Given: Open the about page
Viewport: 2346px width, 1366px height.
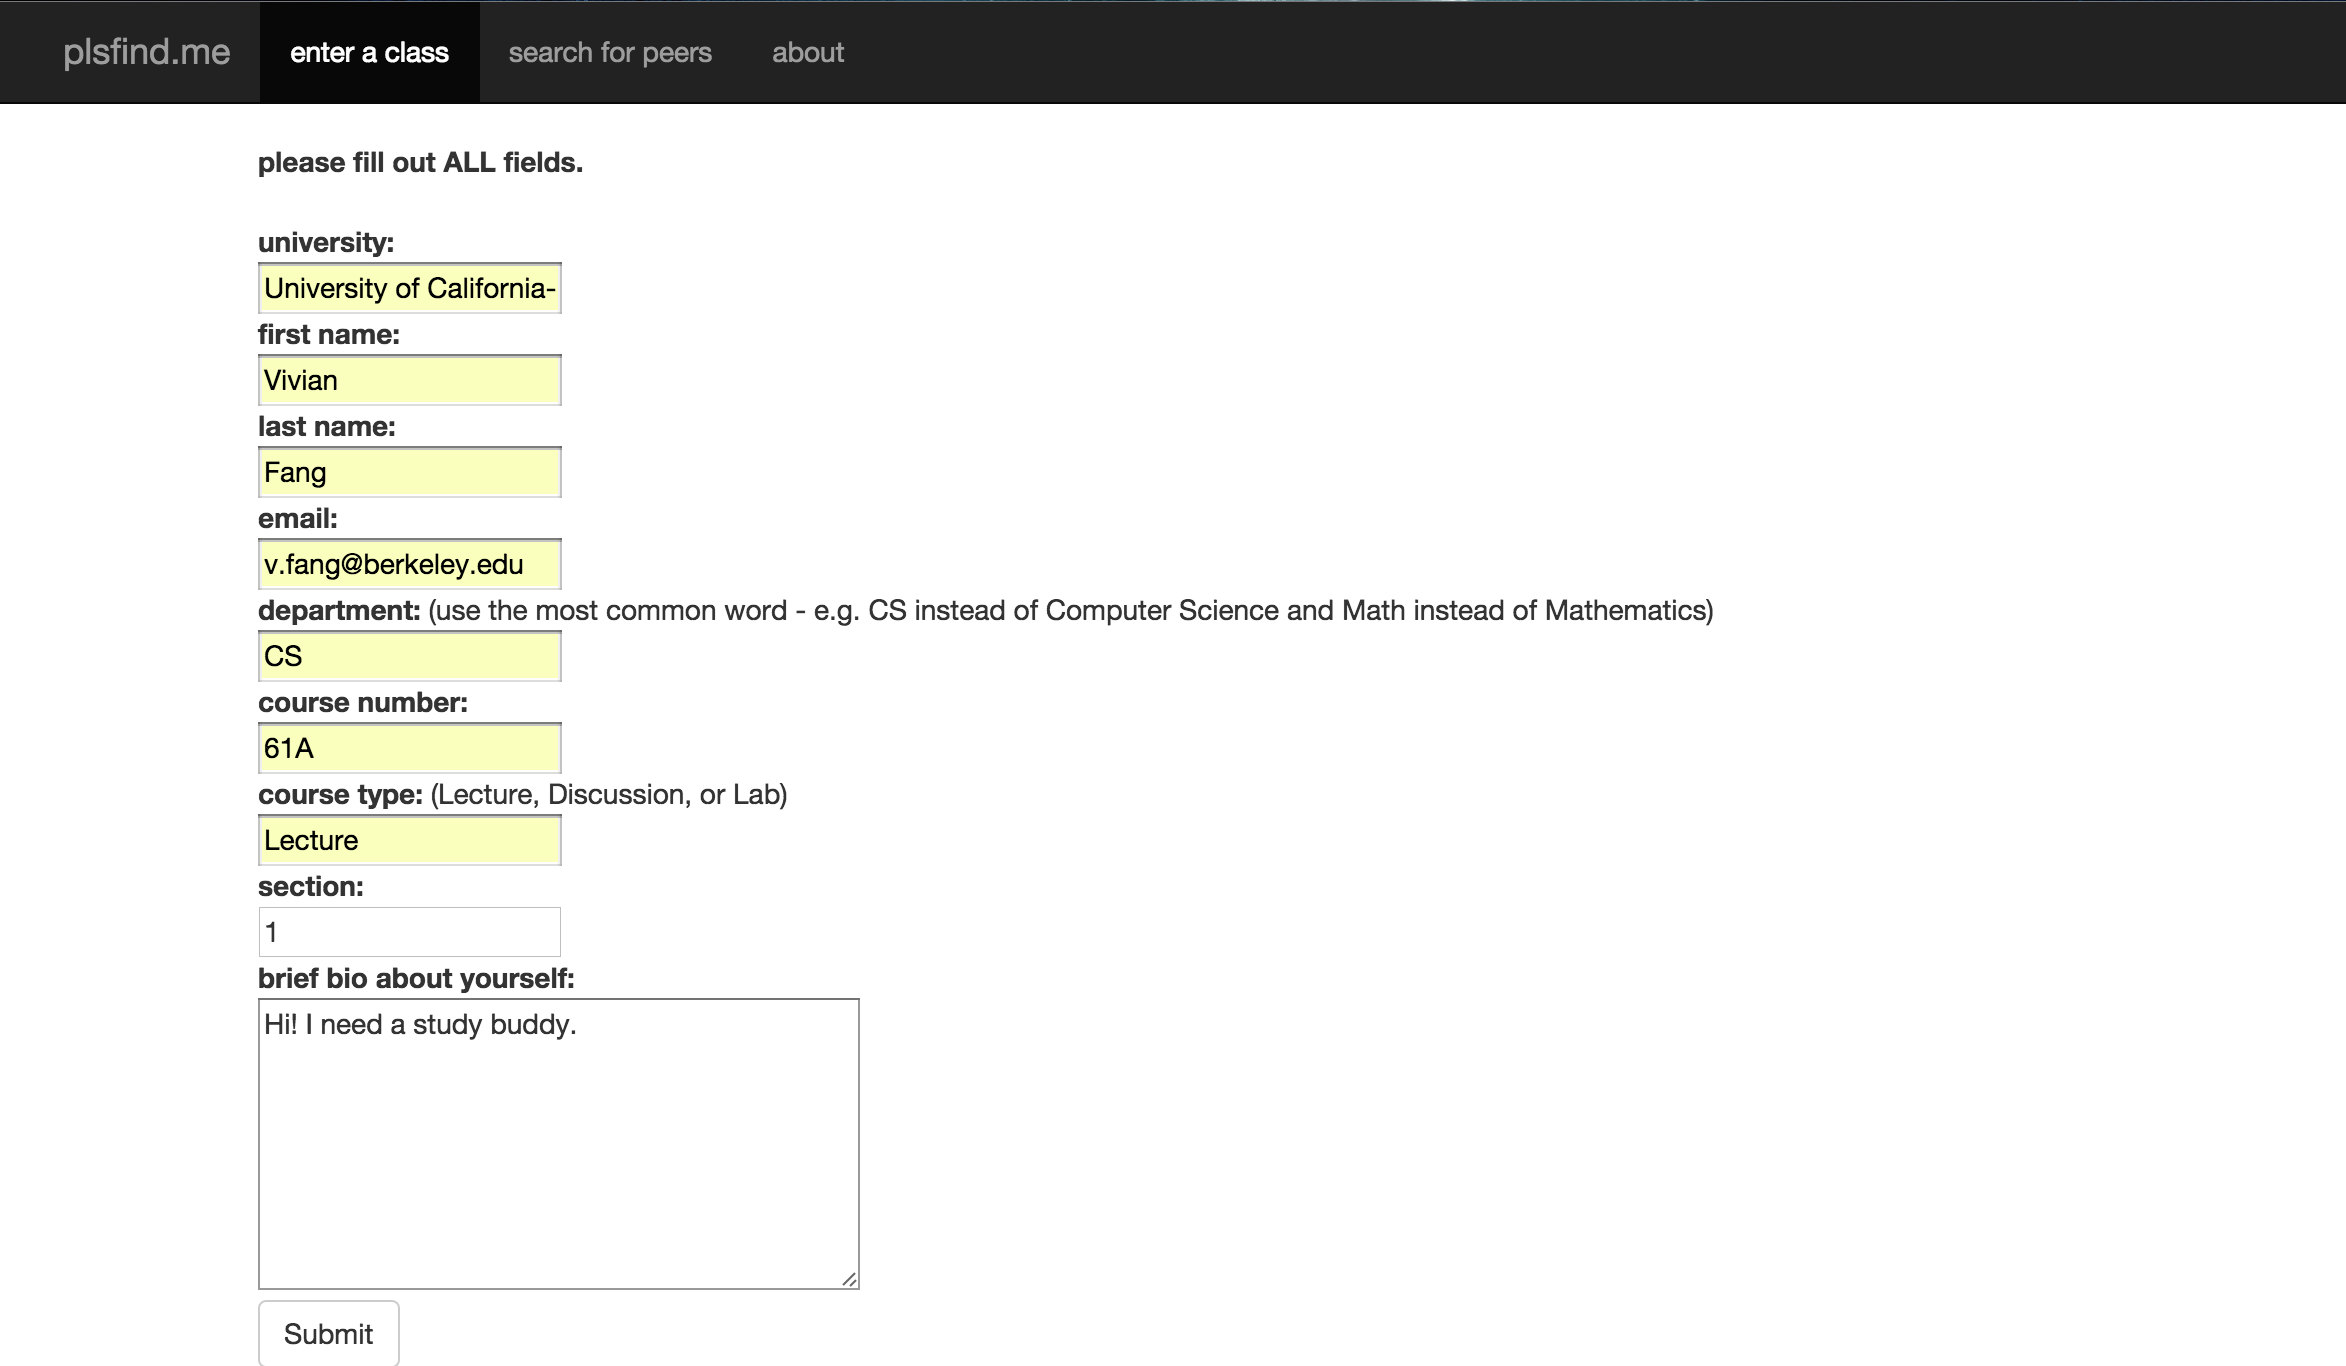Looking at the screenshot, I should pos(808,52).
